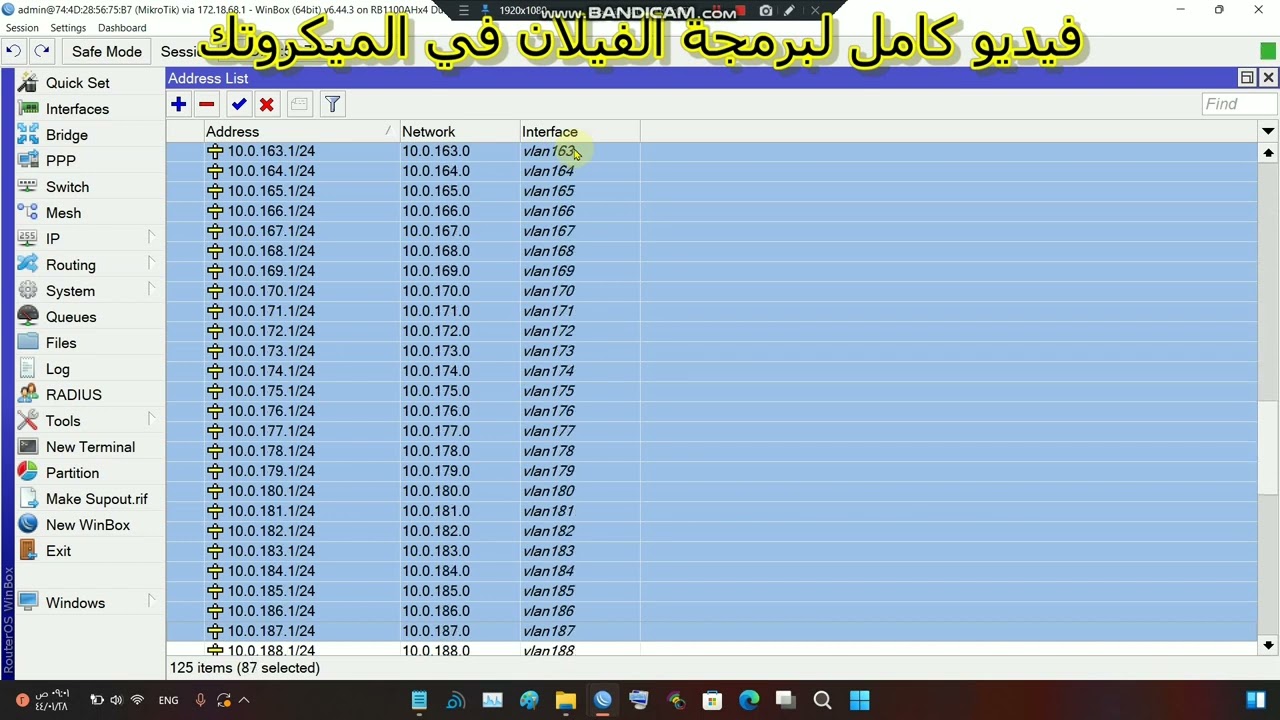Viewport: 1280px width, 720px height.
Task: Click Make Supout.rif in the sidebar
Action: pos(96,499)
